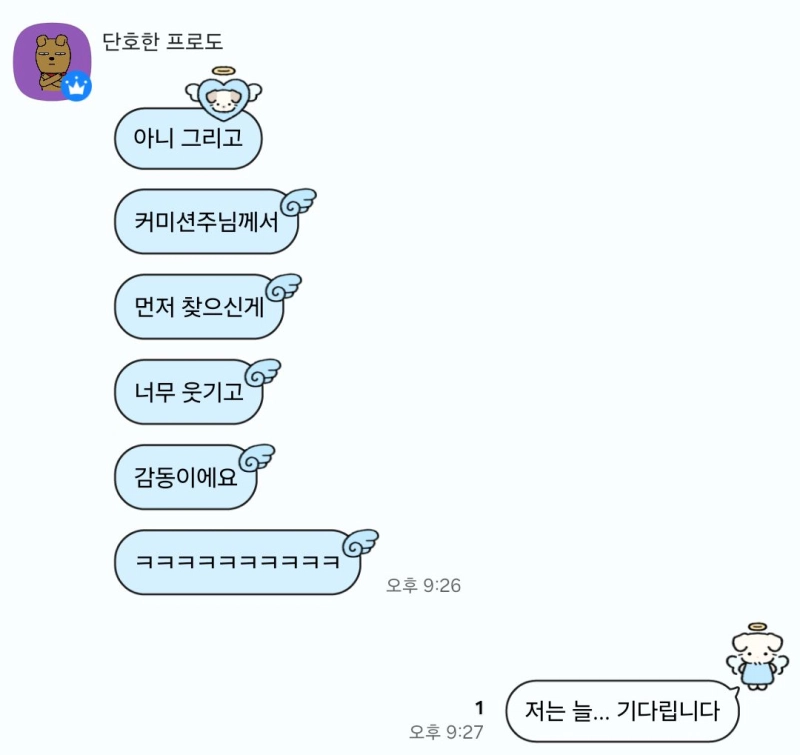Select the message bubble 너무 웃기고
Screen dimensions: 800x755
[x=188, y=392]
